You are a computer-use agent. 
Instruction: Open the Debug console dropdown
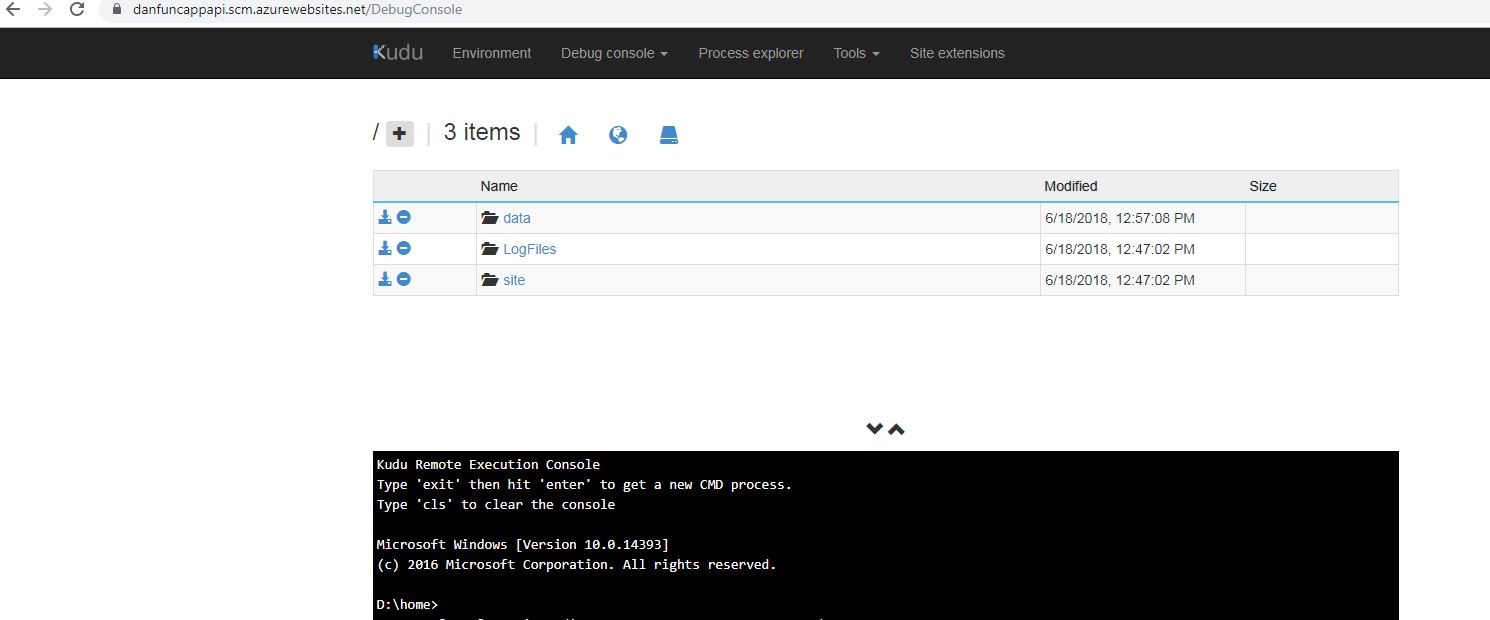(614, 53)
